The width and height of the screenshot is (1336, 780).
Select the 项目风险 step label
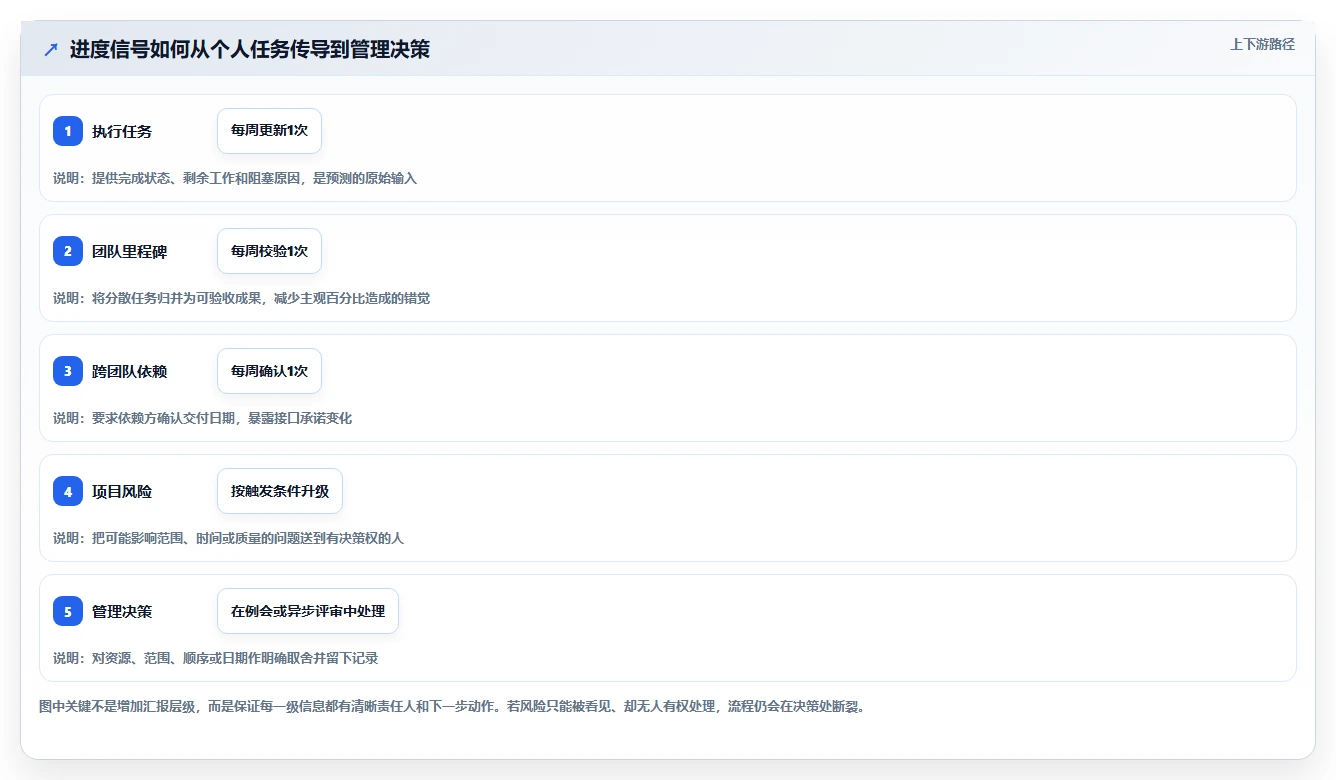click(122, 491)
